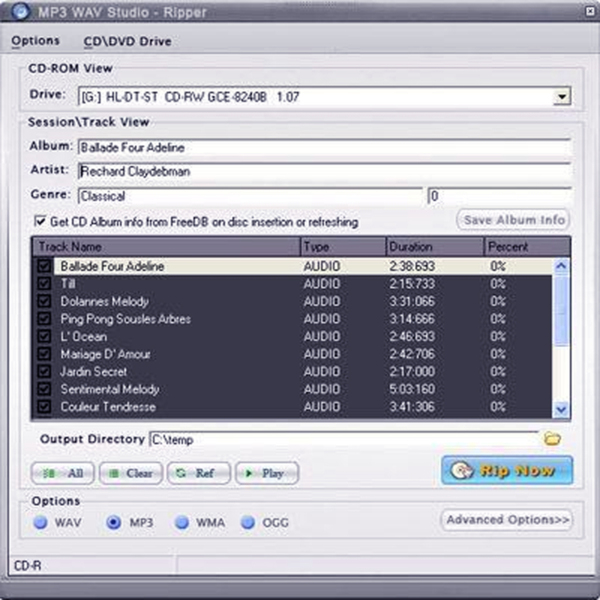Screen dimensions: 600x600
Task: Click the Percent column header
Action: coord(527,247)
